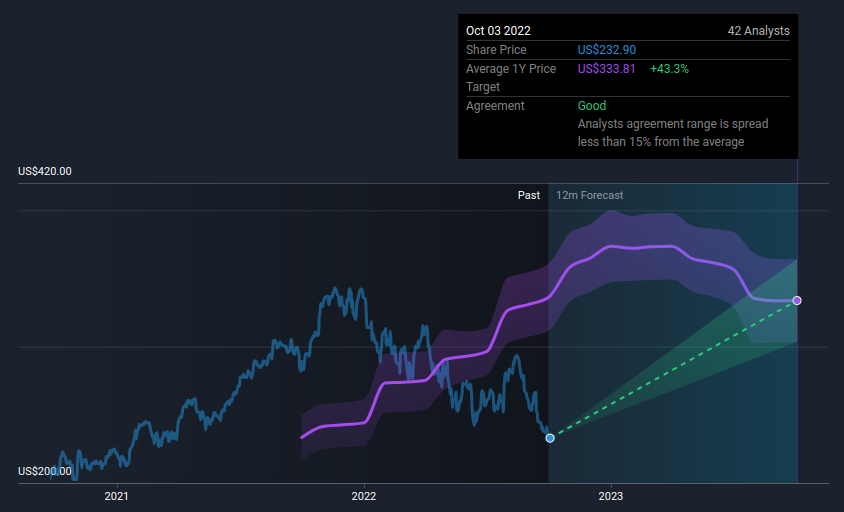Click the +43.3% upside figure
Image resolution: width=844 pixels, height=512 pixels.
click(669, 69)
